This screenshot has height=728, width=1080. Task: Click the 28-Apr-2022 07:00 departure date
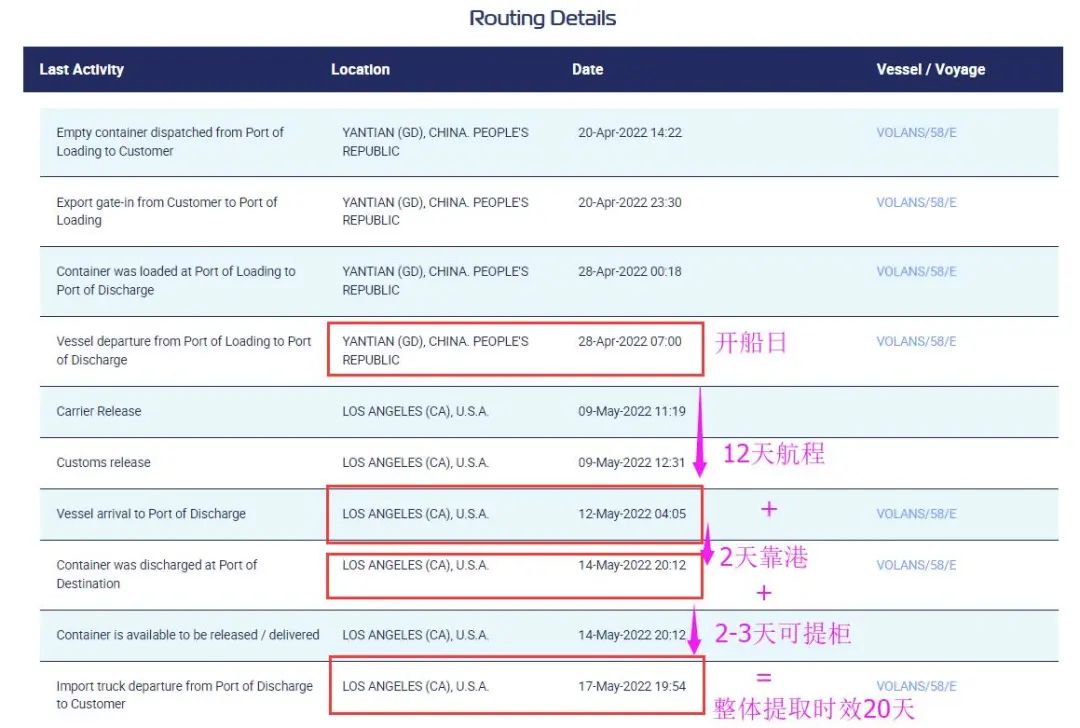pyautogui.click(x=629, y=342)
